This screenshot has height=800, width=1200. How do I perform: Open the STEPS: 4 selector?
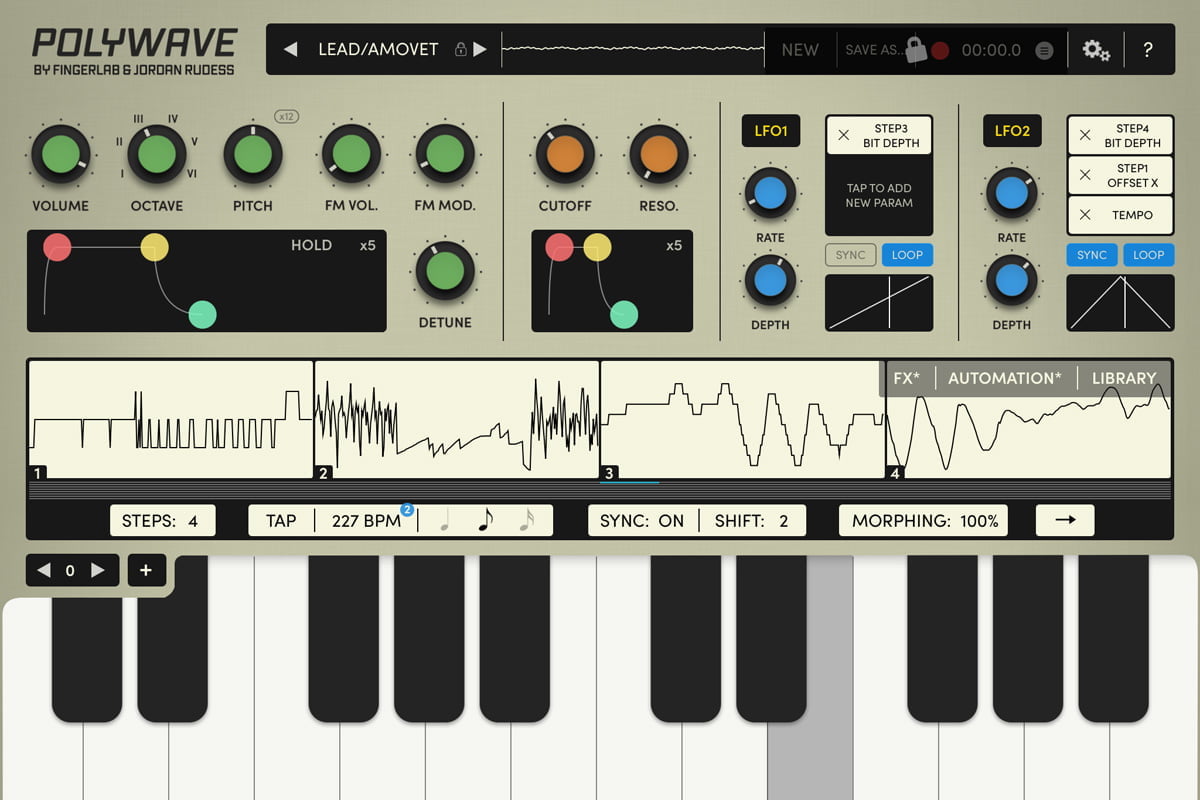tap(162, 521)
